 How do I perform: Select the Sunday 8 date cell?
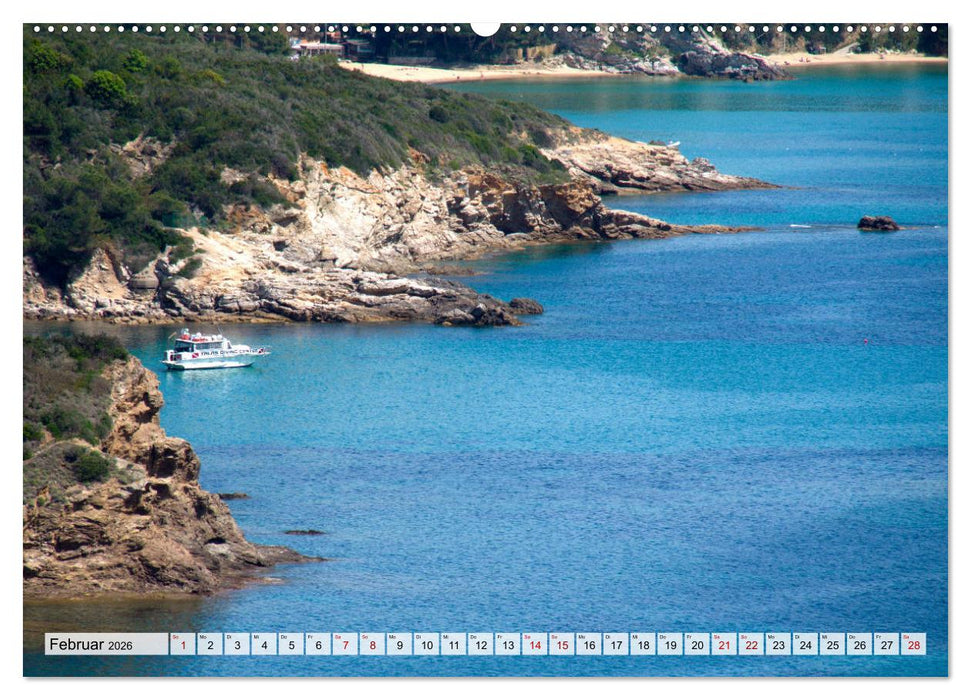point(373,644)
